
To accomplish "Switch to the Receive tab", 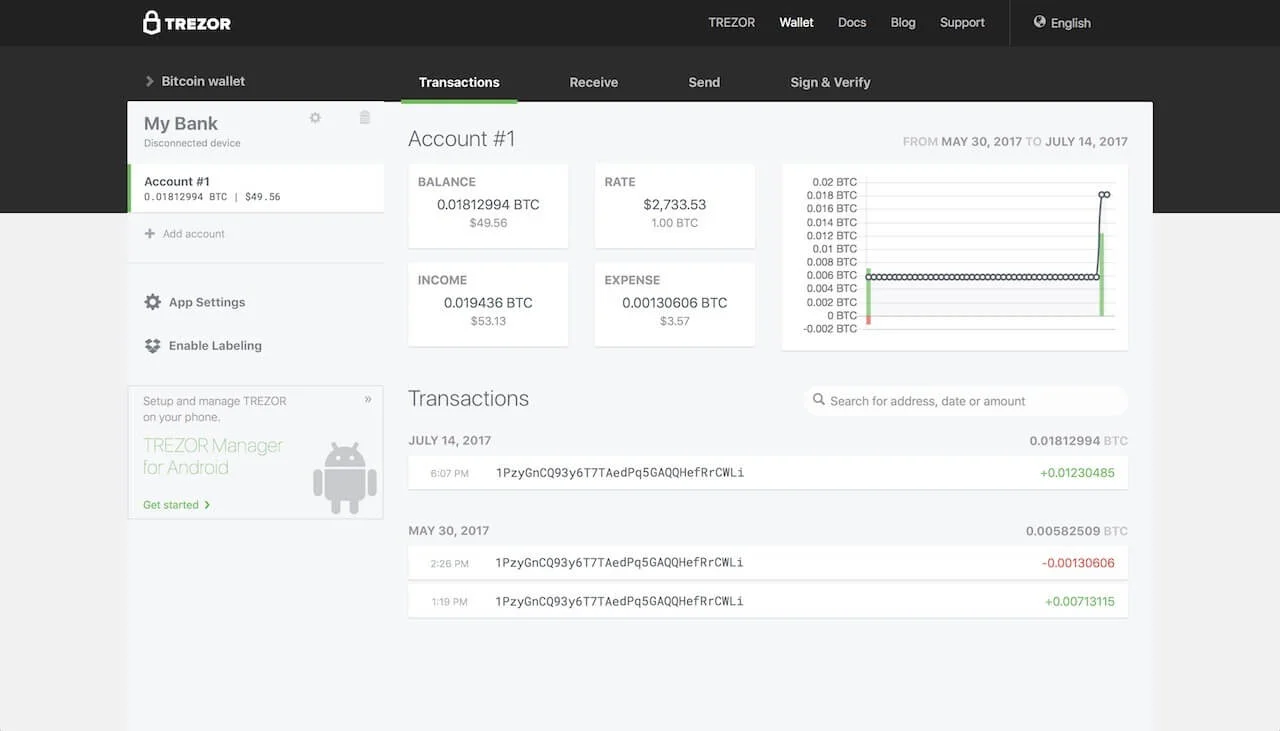I will 593,82.
